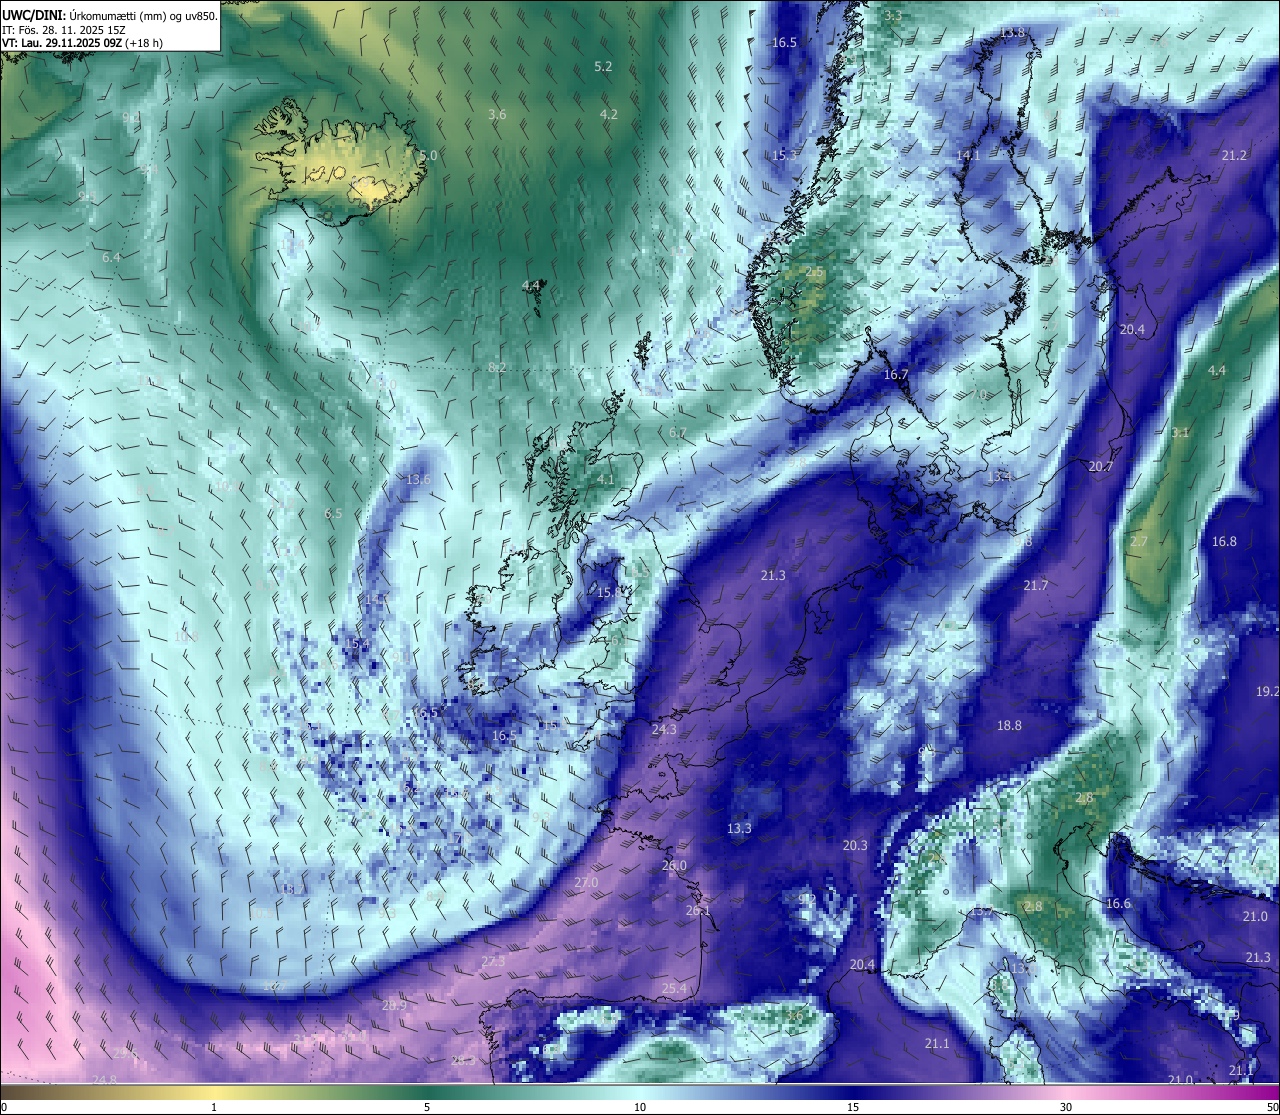Click the 'UWC/DINI' title label
Image resolution: width=1280 pixels, height=1115 pixels.
pos(34,15)
